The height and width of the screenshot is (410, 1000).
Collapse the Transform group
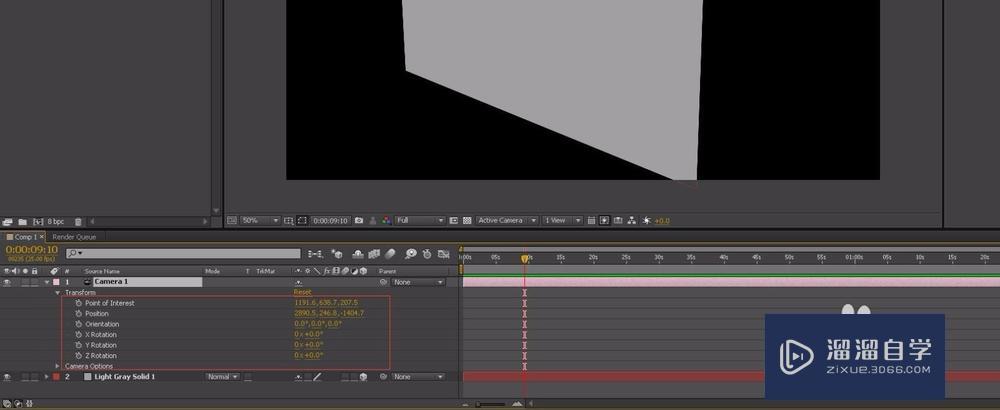[58, 293]
